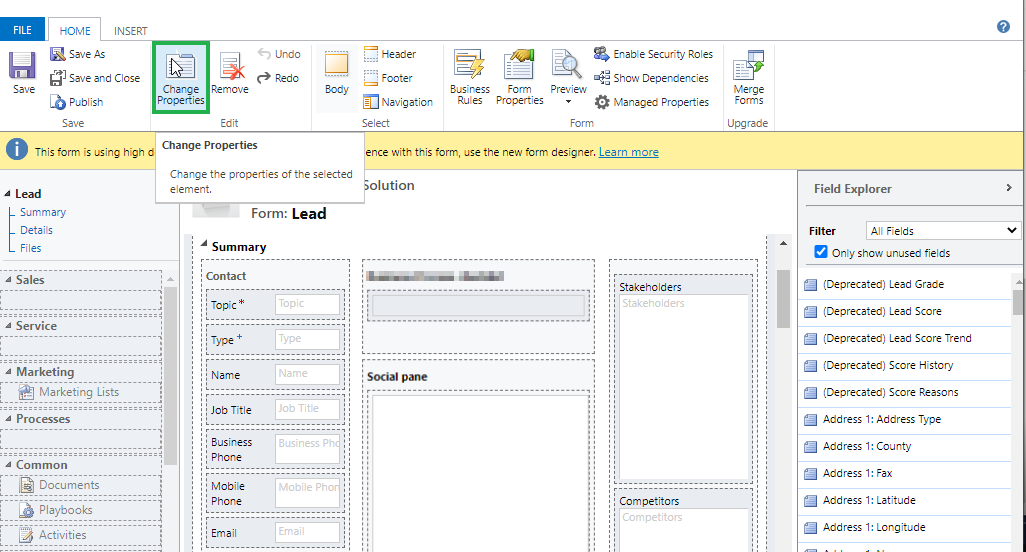Click the Remove icon in Edit group
Viewport: 1026px width, 552px height.
pyautogui.click(x=230, y=68)
